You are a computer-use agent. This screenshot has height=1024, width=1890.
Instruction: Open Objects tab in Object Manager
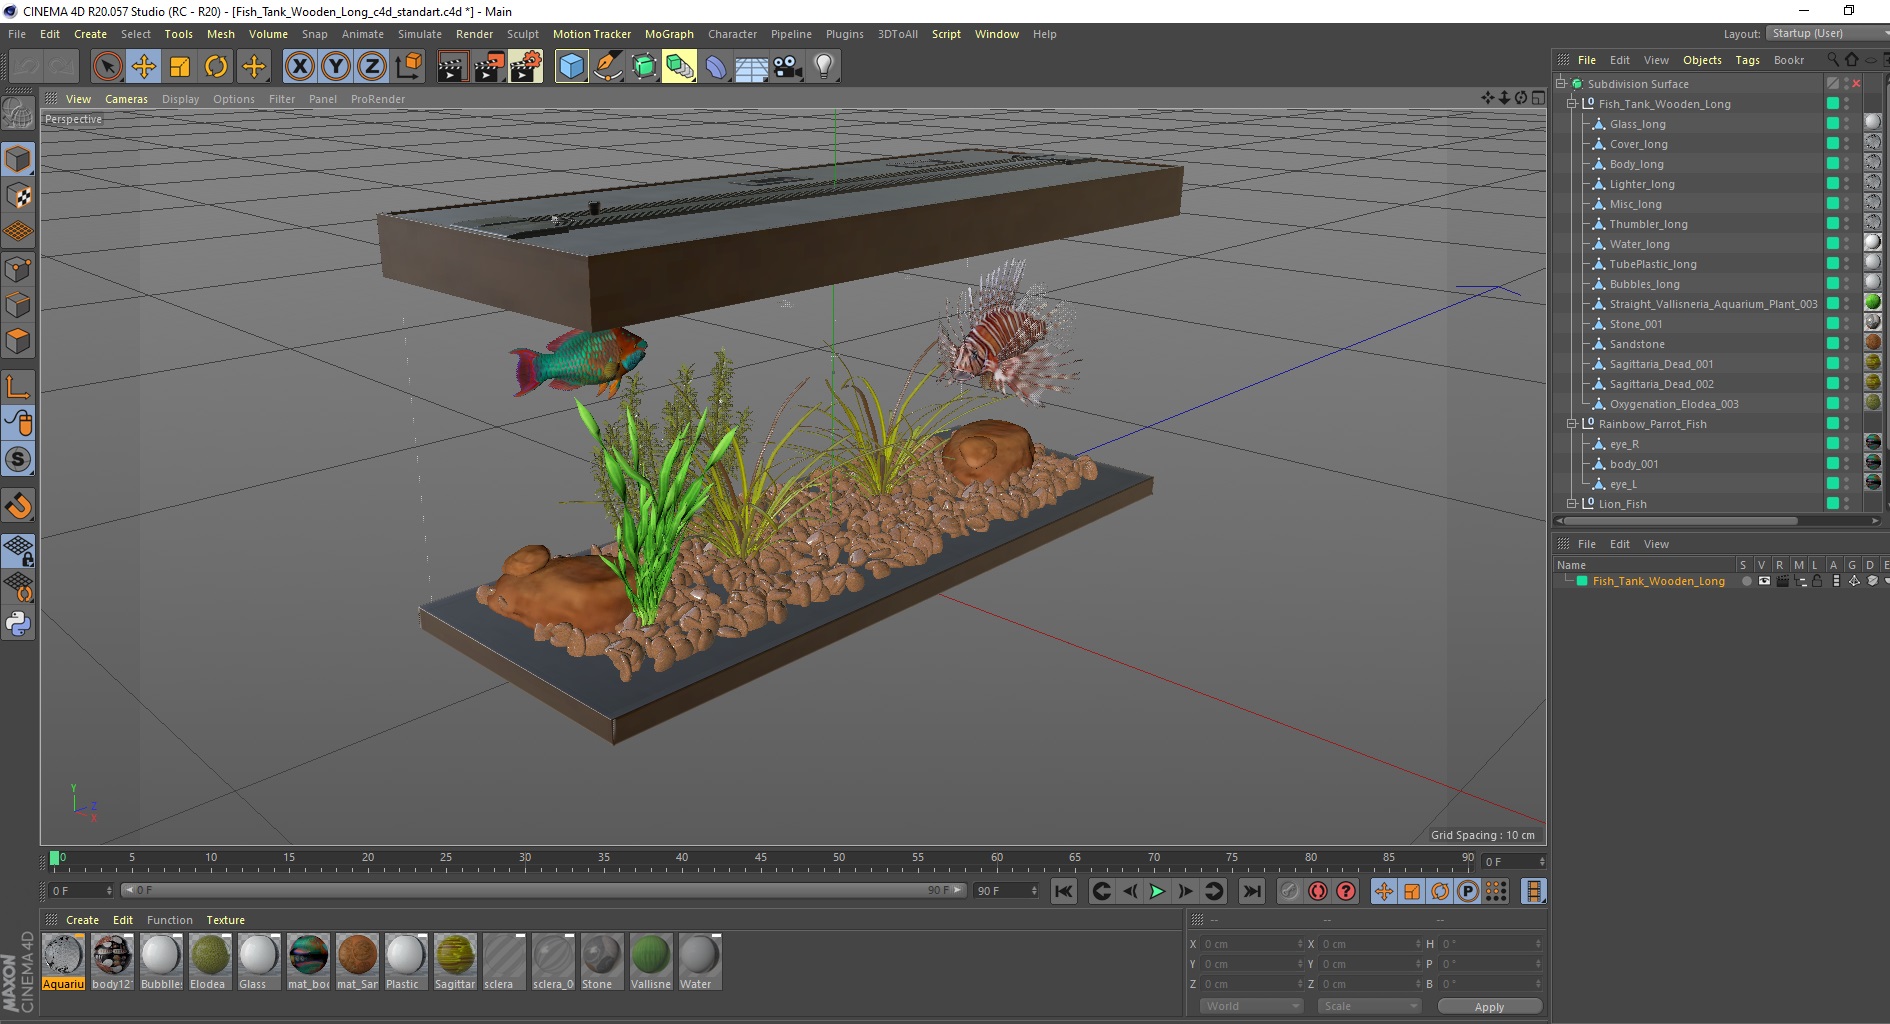tap(1702, 60)
